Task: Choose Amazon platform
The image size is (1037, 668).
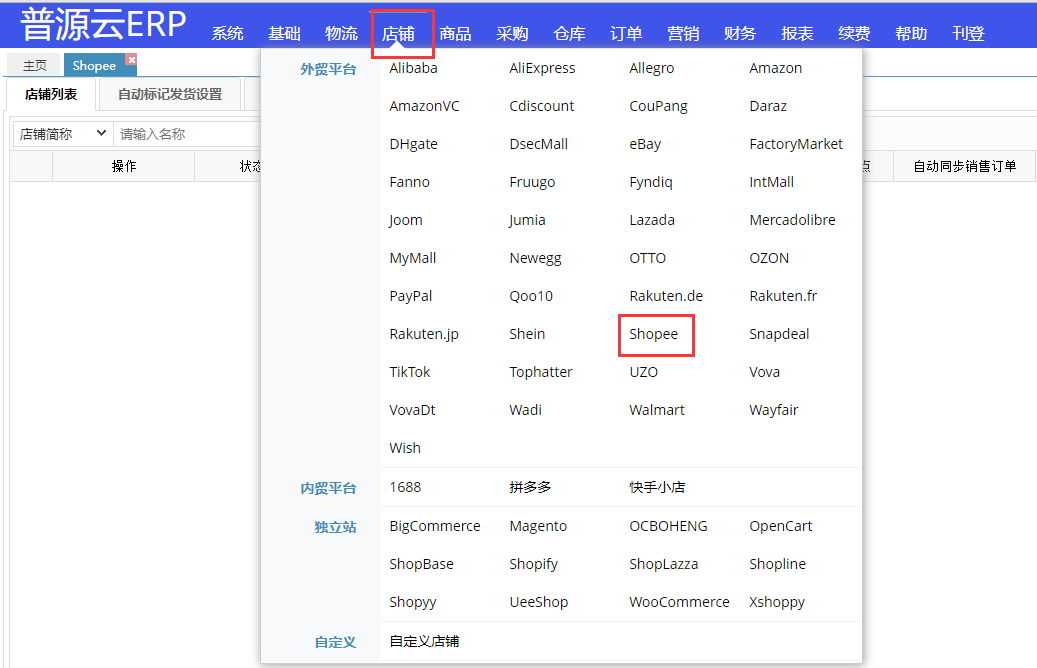Action: (775, 68)
